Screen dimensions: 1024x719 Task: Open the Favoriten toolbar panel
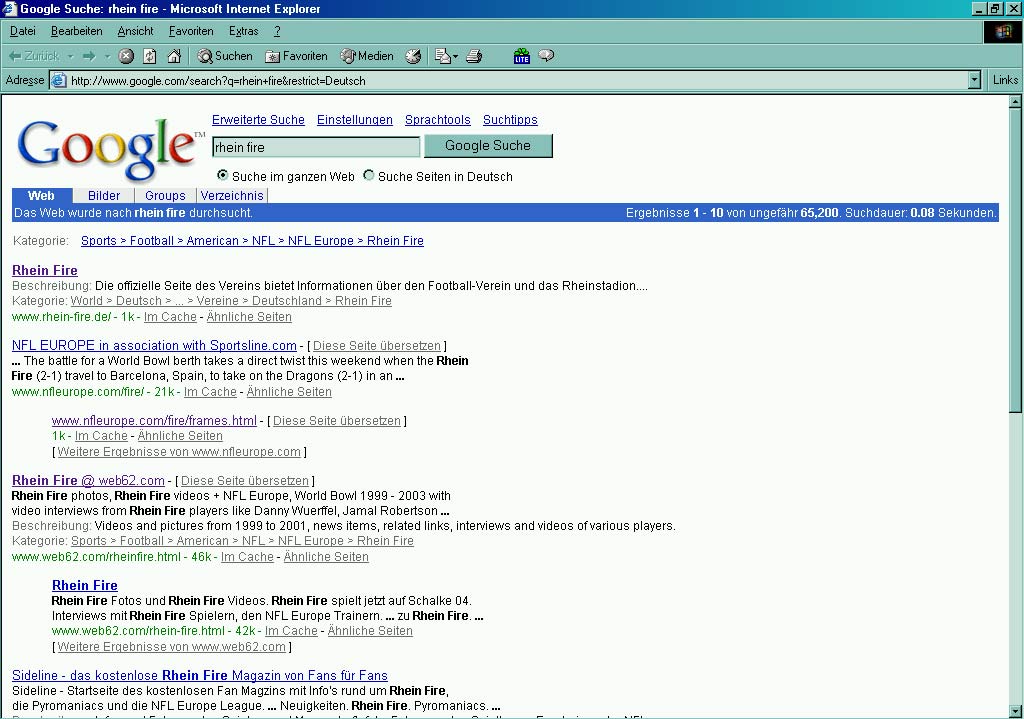click(x=296, y=56)
